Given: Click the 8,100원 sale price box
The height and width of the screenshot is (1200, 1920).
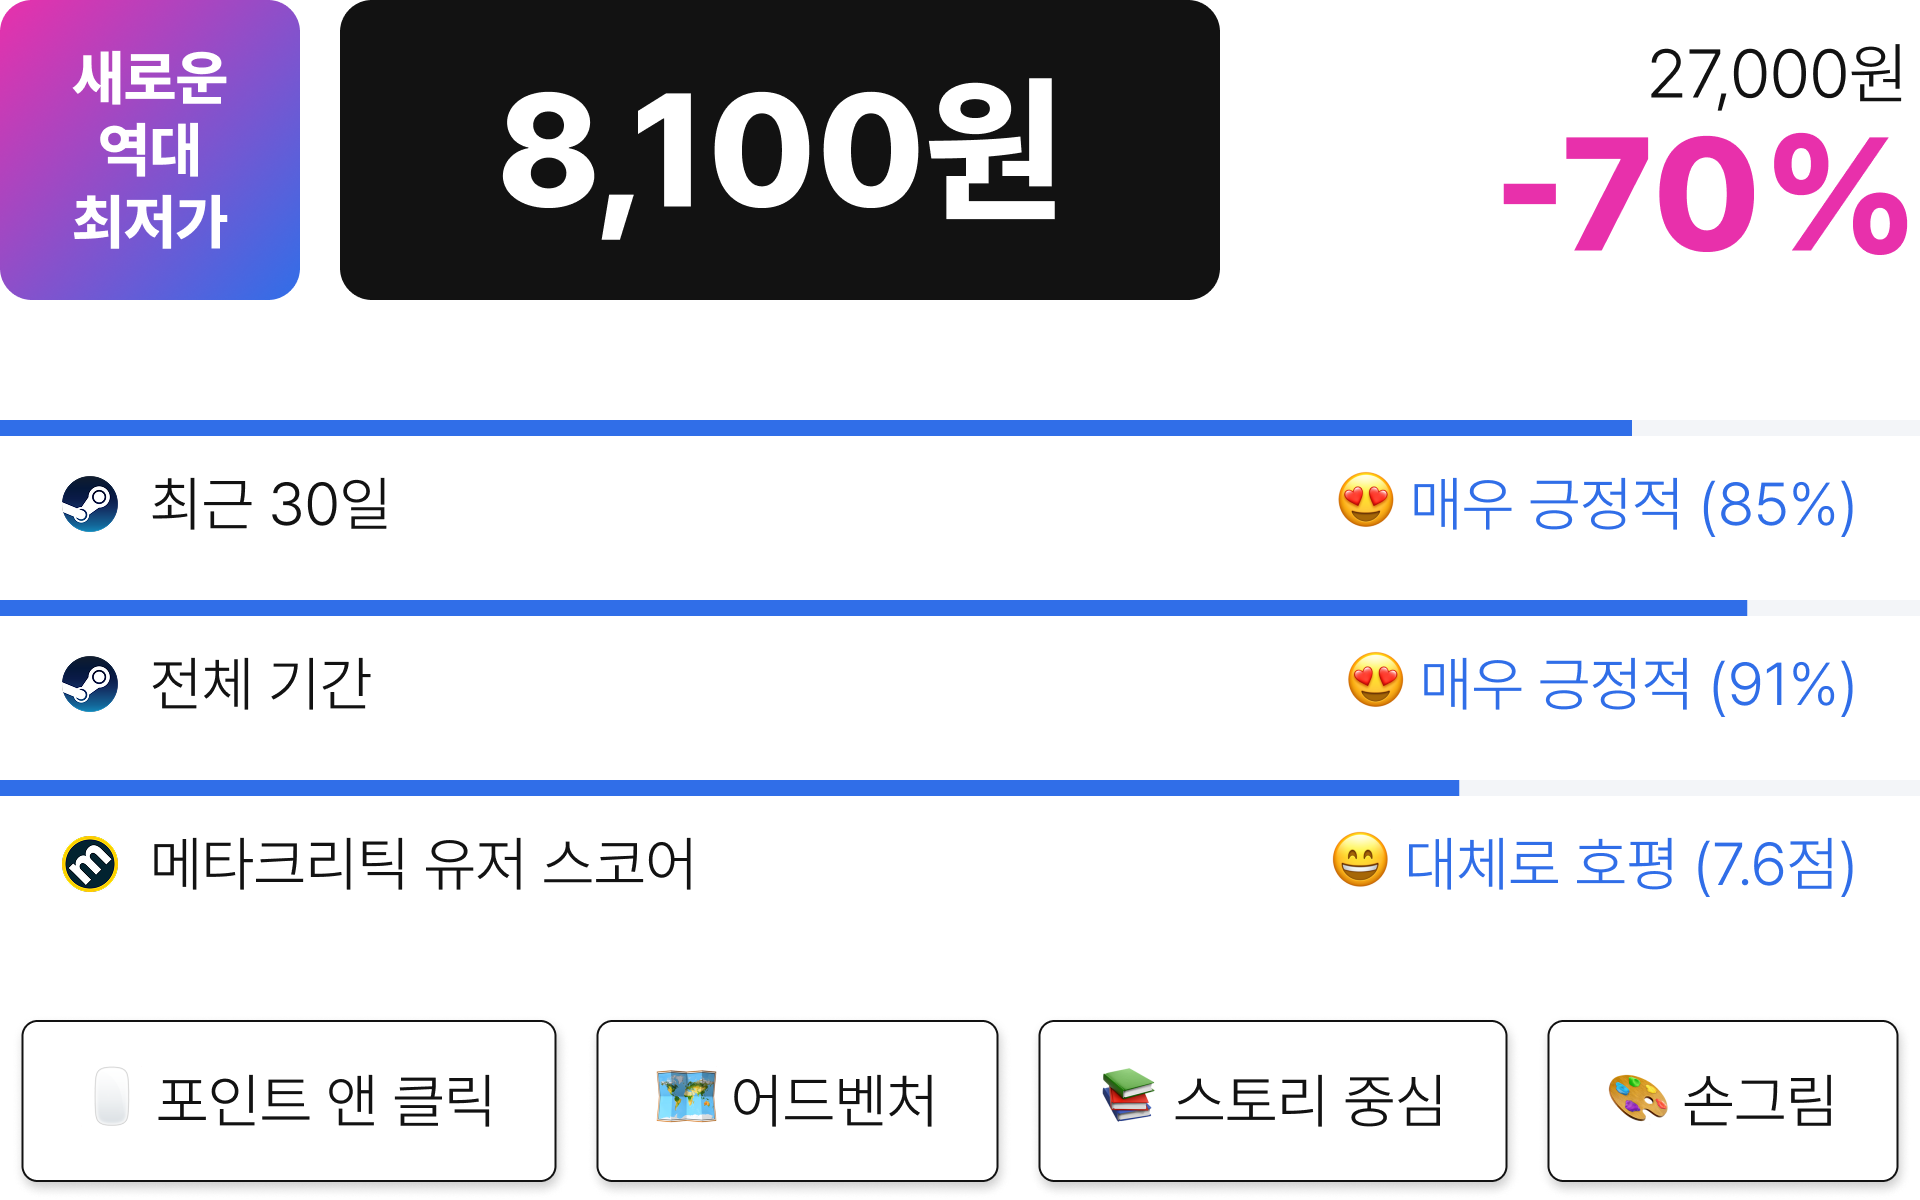Looking at the screenshot, I should point(780,150).
